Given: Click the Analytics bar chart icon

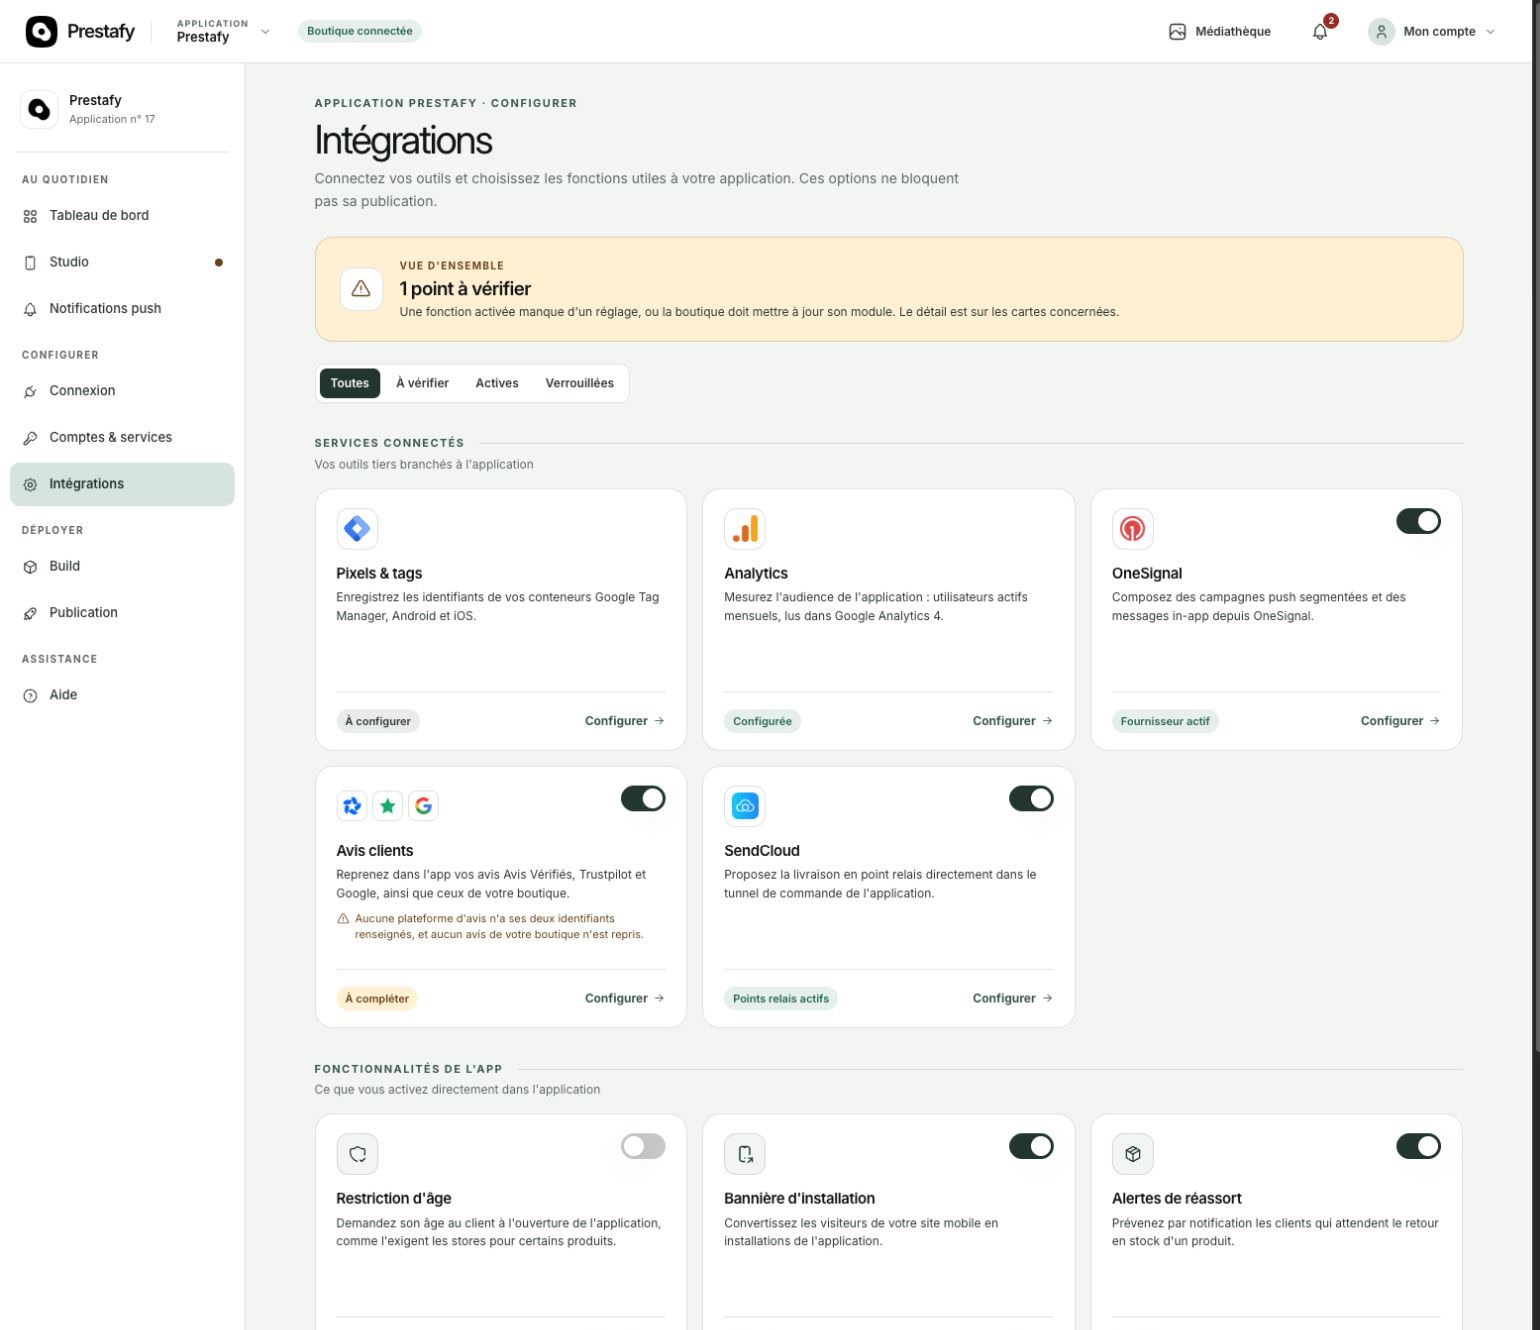Looking at the screenshot, I should tap(745, 528).
